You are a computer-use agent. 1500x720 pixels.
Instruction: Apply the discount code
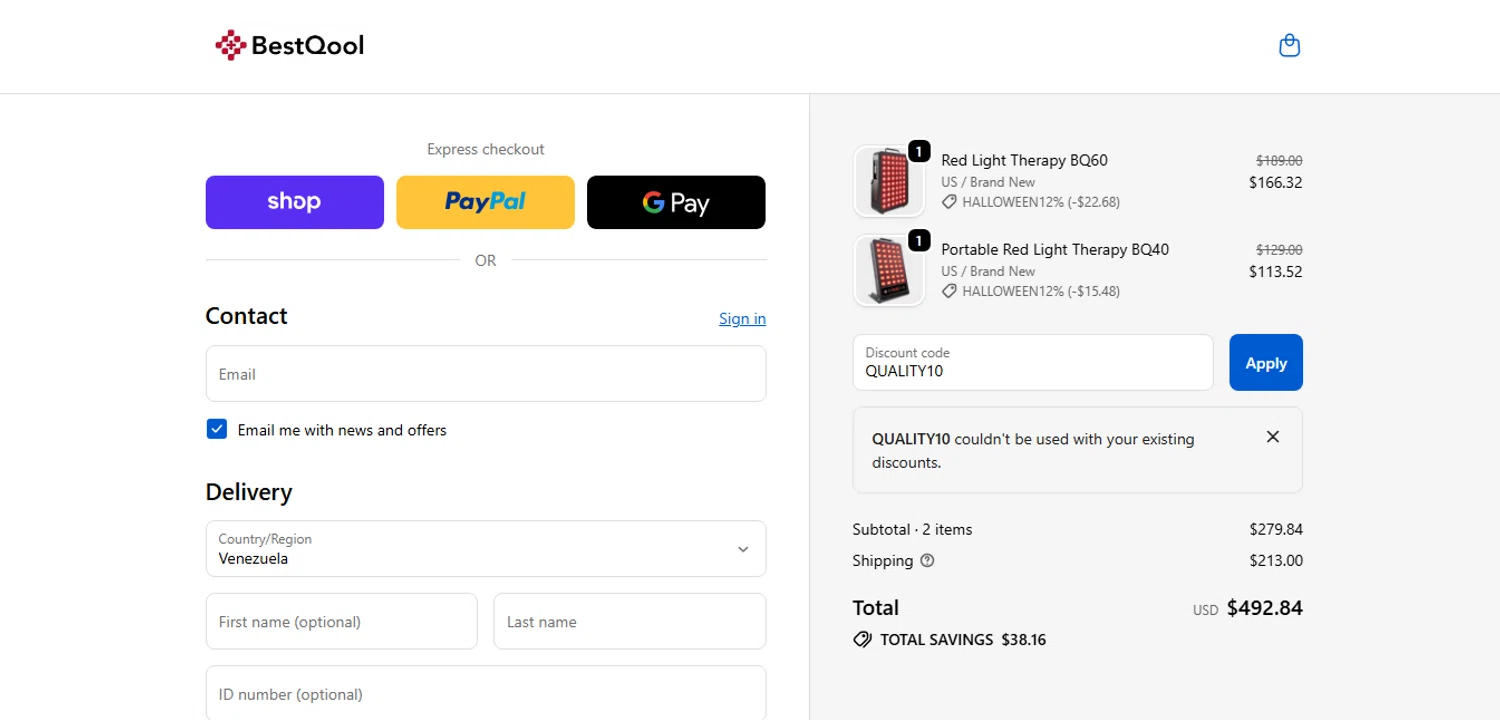coord(1266,363)
